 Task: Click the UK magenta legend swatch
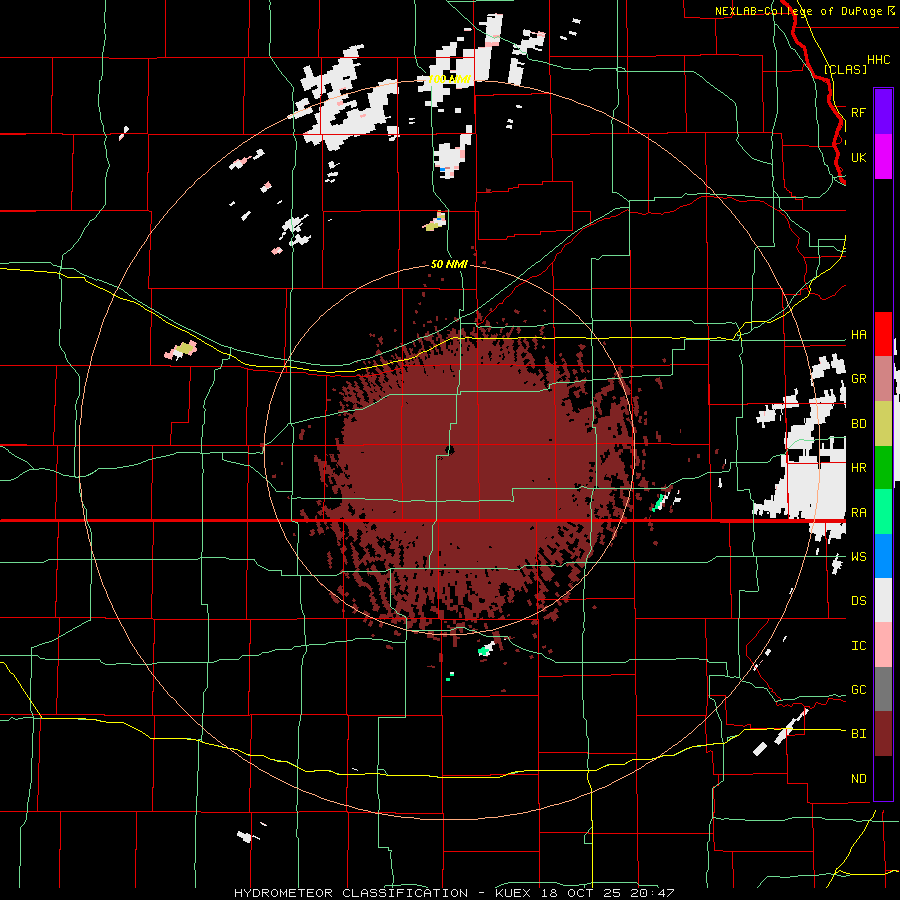click(x=883, y=157)
